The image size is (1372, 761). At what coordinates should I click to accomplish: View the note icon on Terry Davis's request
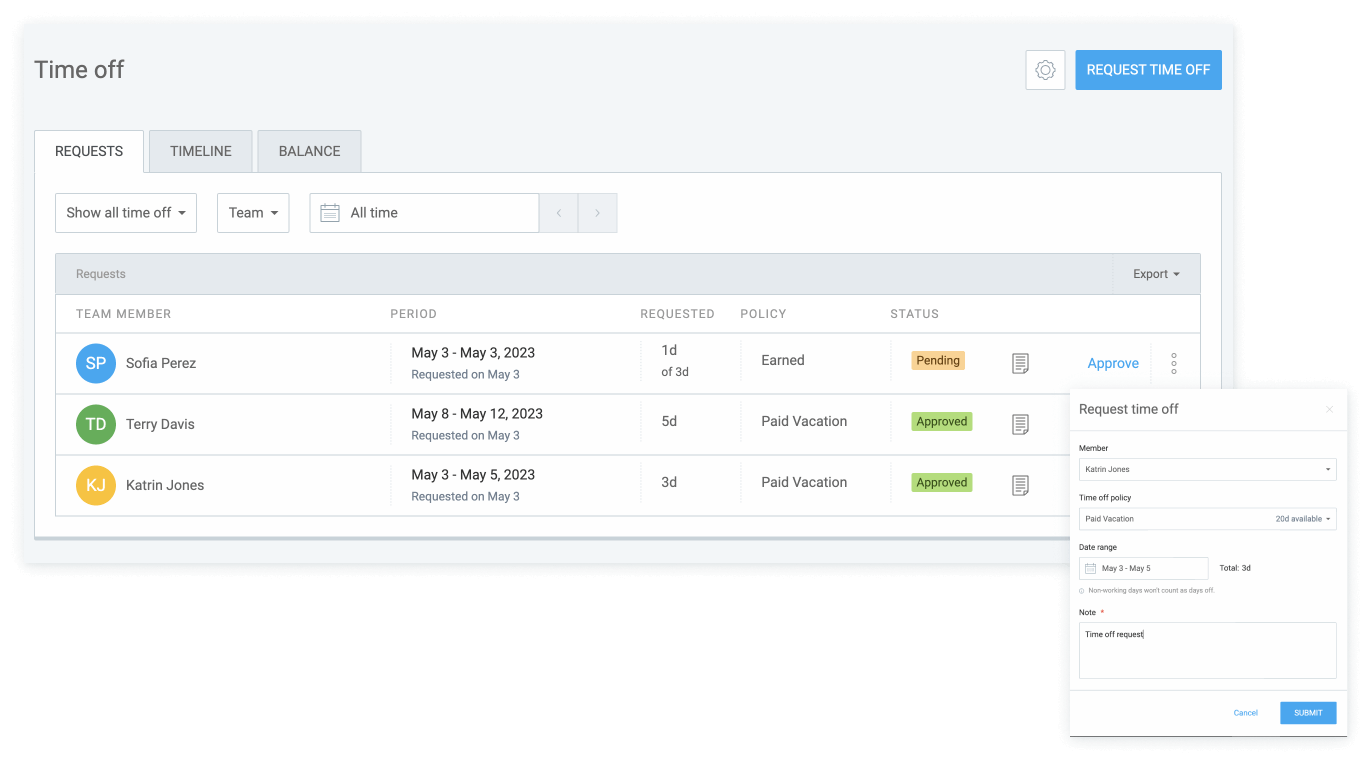tap(1020, 424)
